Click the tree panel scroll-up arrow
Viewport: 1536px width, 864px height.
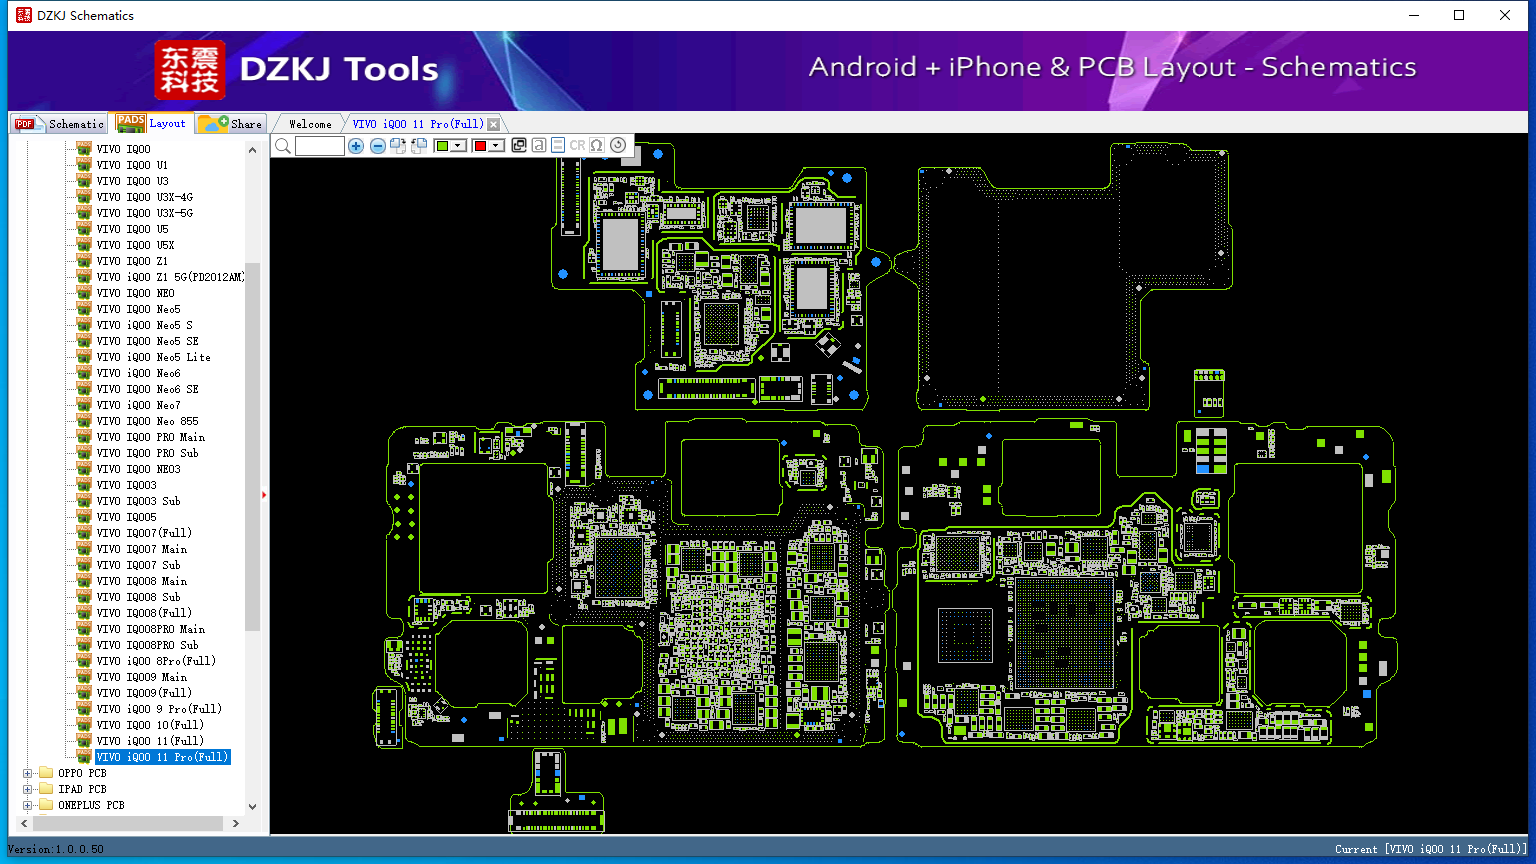[x=252, y=149]
